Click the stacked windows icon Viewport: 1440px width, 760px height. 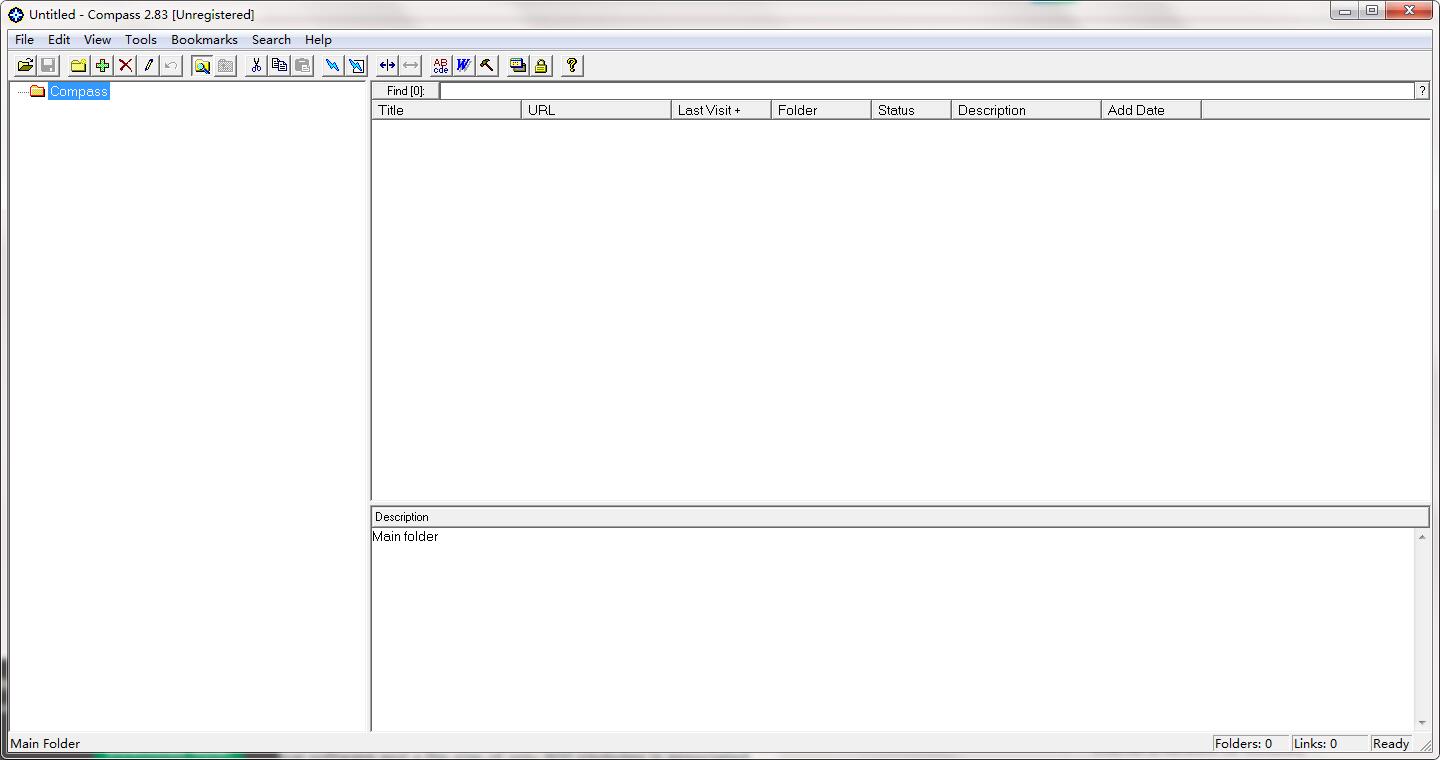518,66
